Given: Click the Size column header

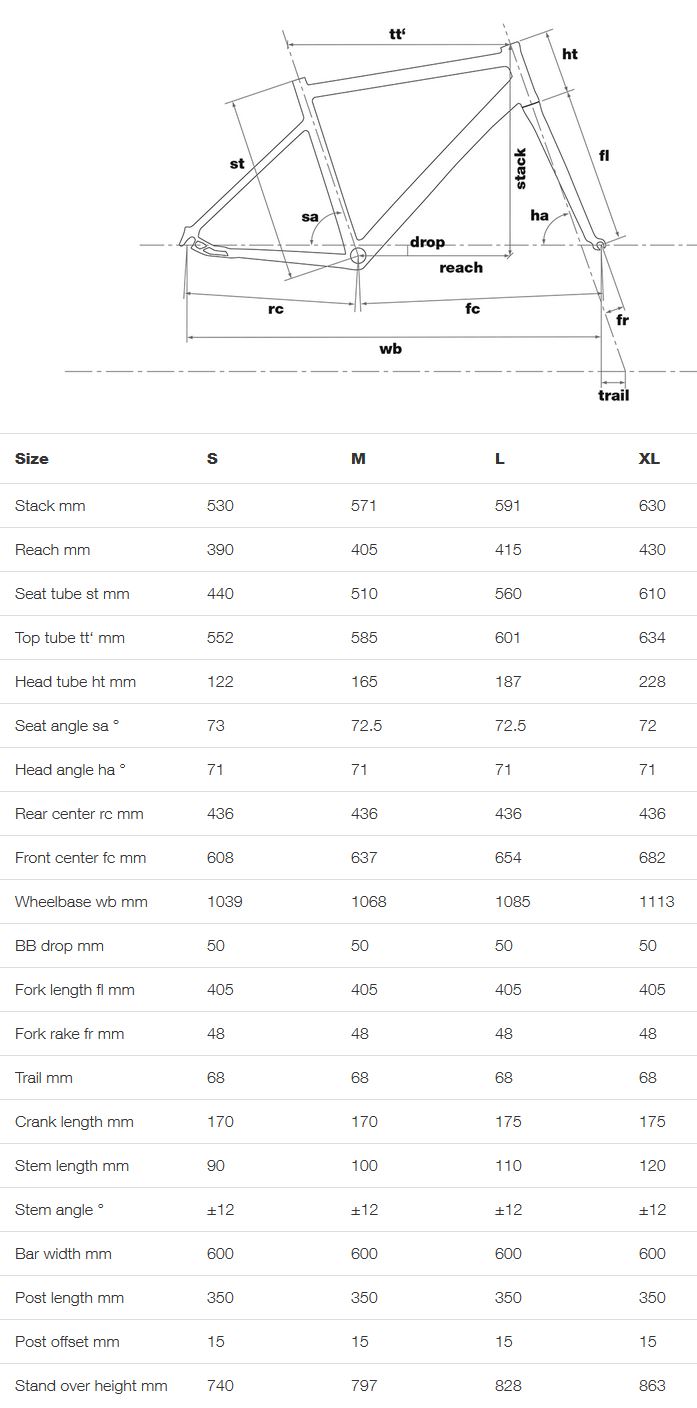Looking at the screenshot, I should tap(32, 459).
